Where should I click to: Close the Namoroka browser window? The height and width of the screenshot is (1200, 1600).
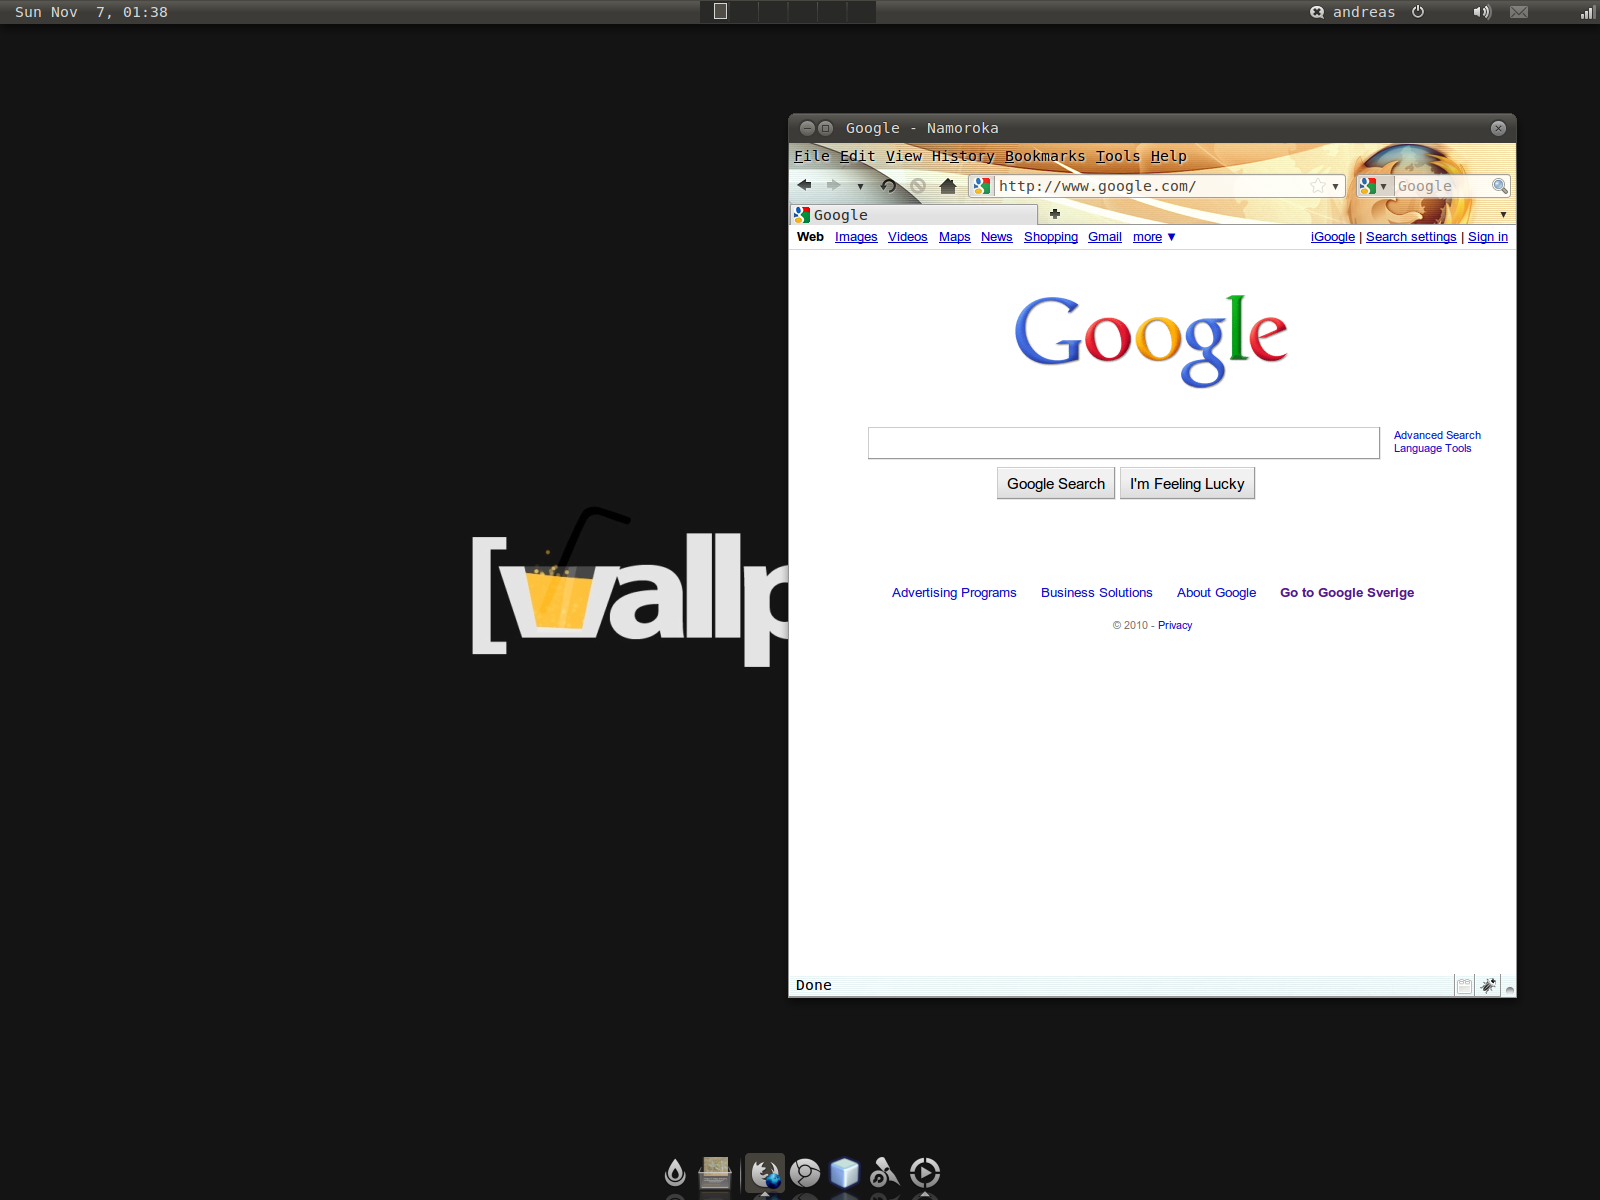tap(1498, 128)
